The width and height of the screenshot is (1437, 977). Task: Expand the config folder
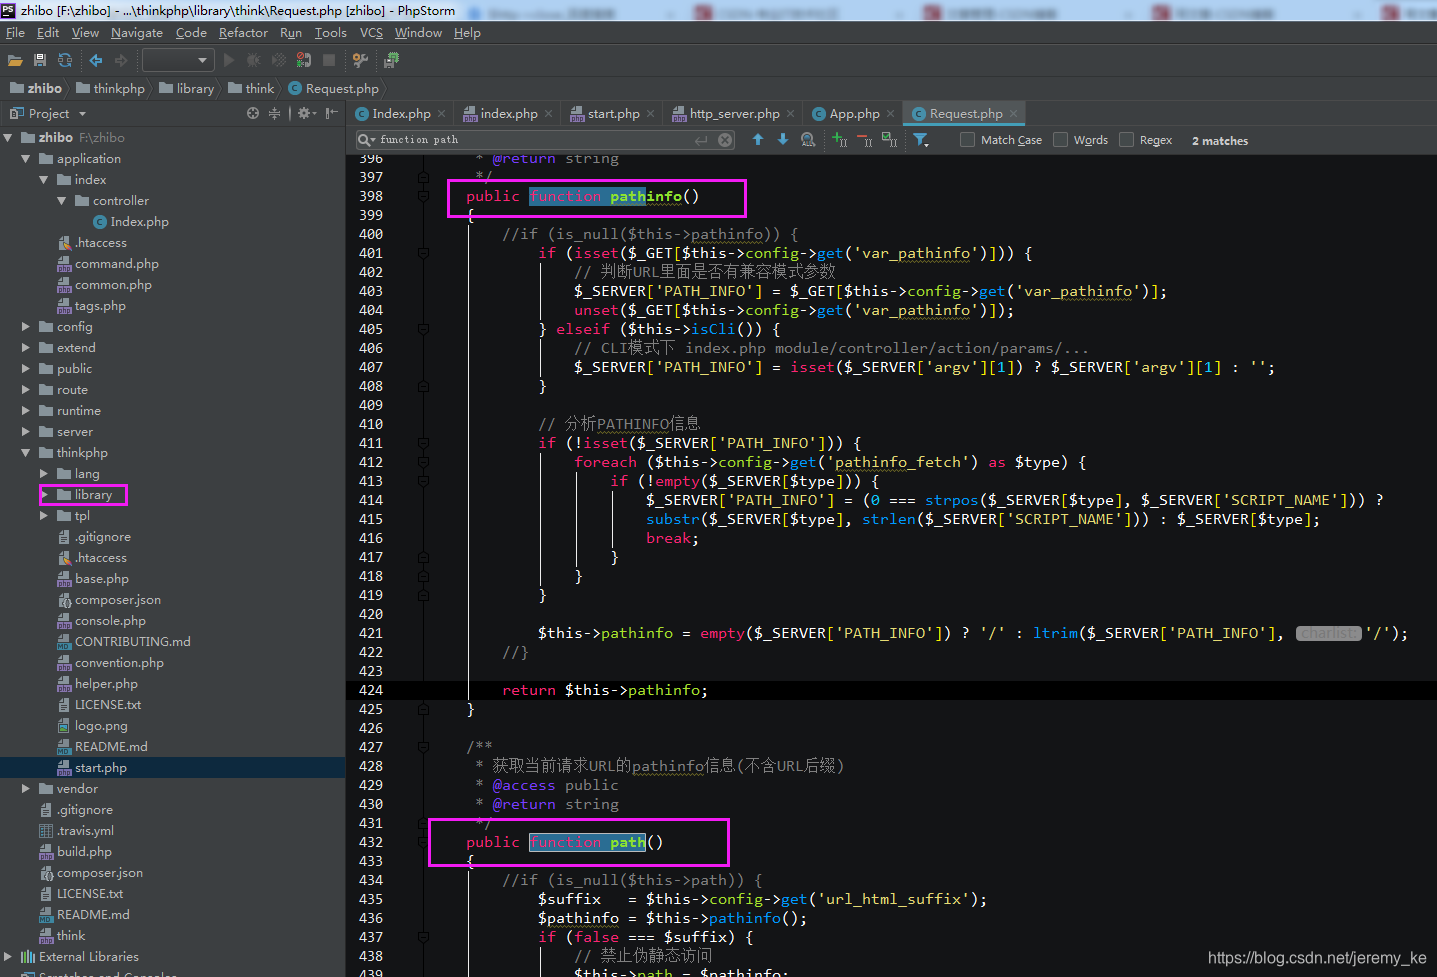click(26, 327)
